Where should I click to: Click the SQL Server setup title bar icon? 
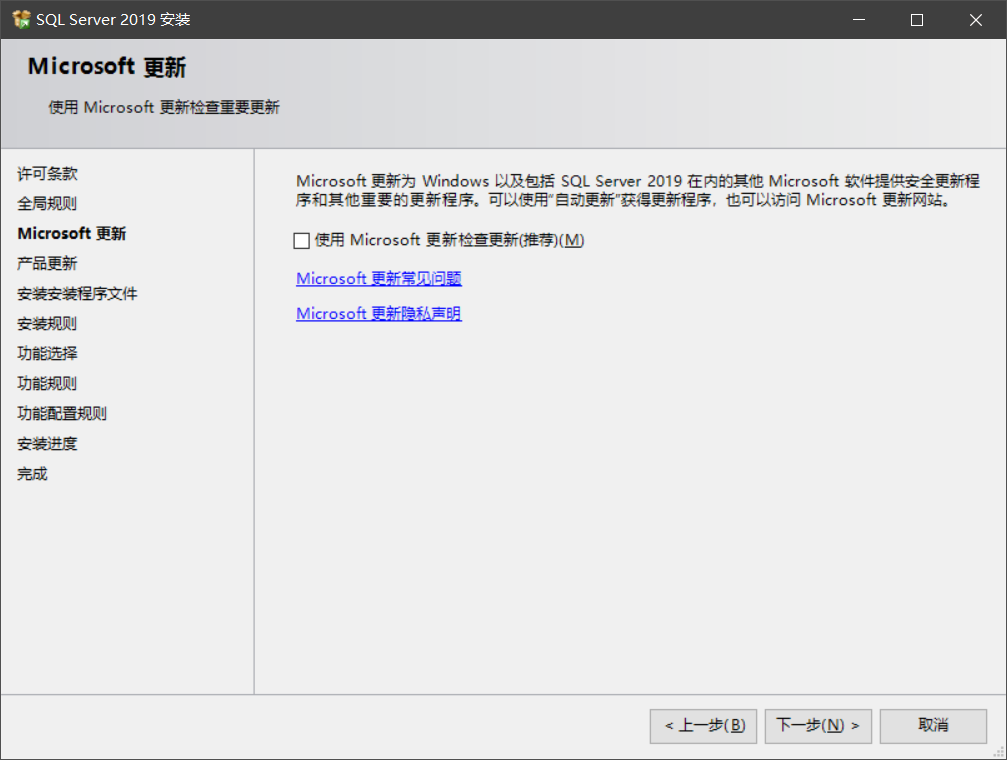click(x=21, y=19)
